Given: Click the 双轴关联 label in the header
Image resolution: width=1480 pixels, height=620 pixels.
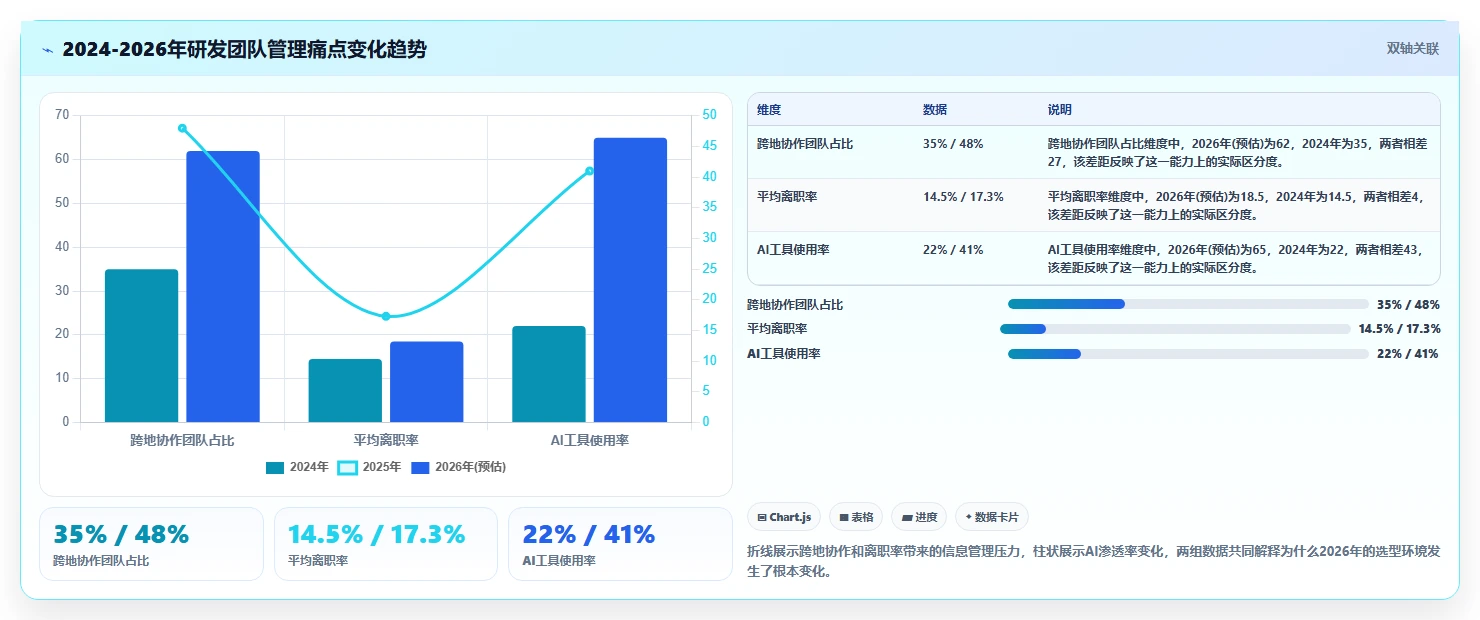Looking at the screenshot, I should pos(1413,48).
